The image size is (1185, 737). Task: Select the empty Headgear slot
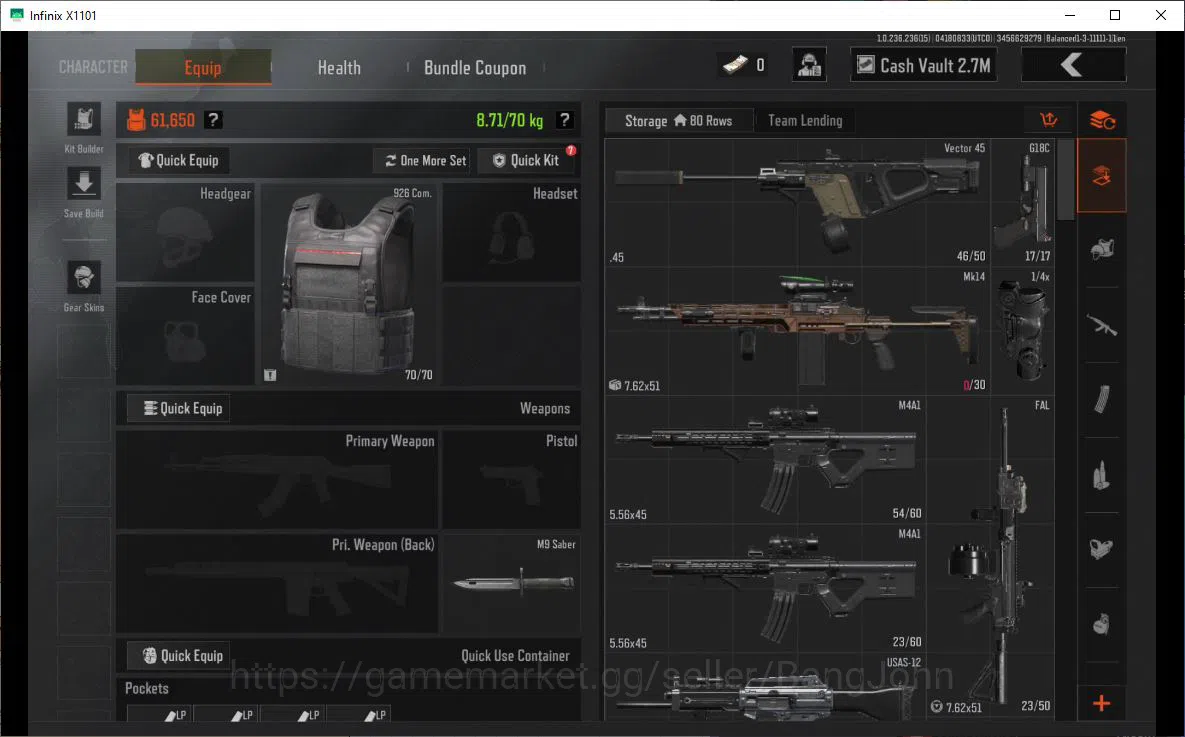click(x=185, y=232)
